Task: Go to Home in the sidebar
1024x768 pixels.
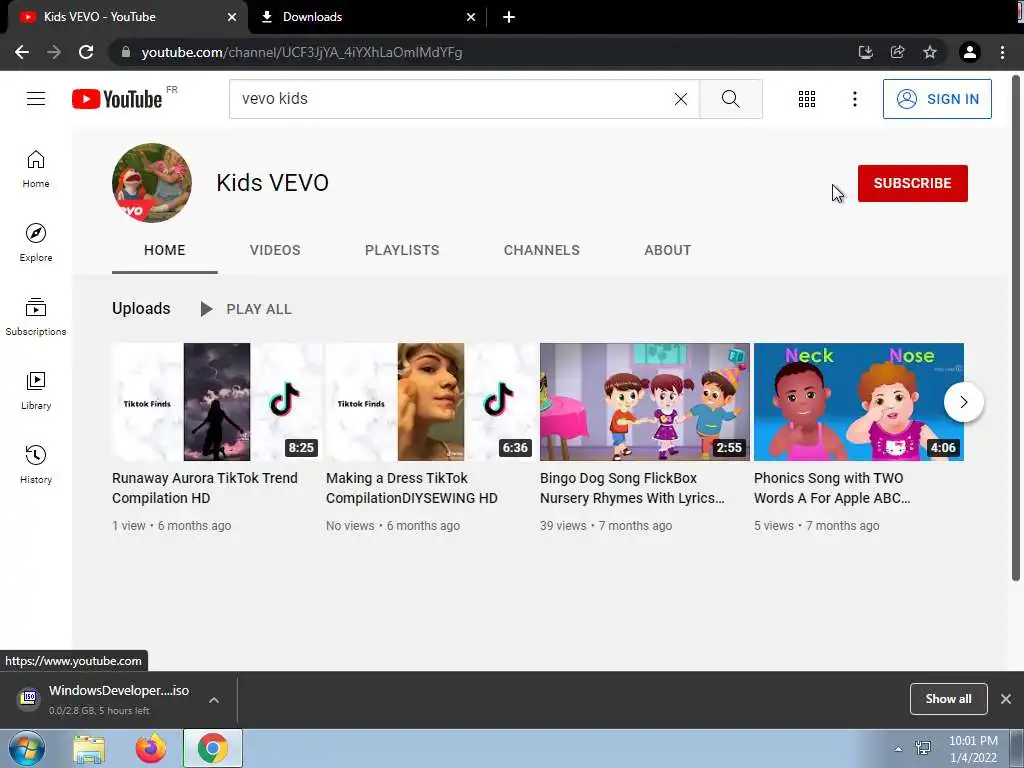Action: point(36,169)
